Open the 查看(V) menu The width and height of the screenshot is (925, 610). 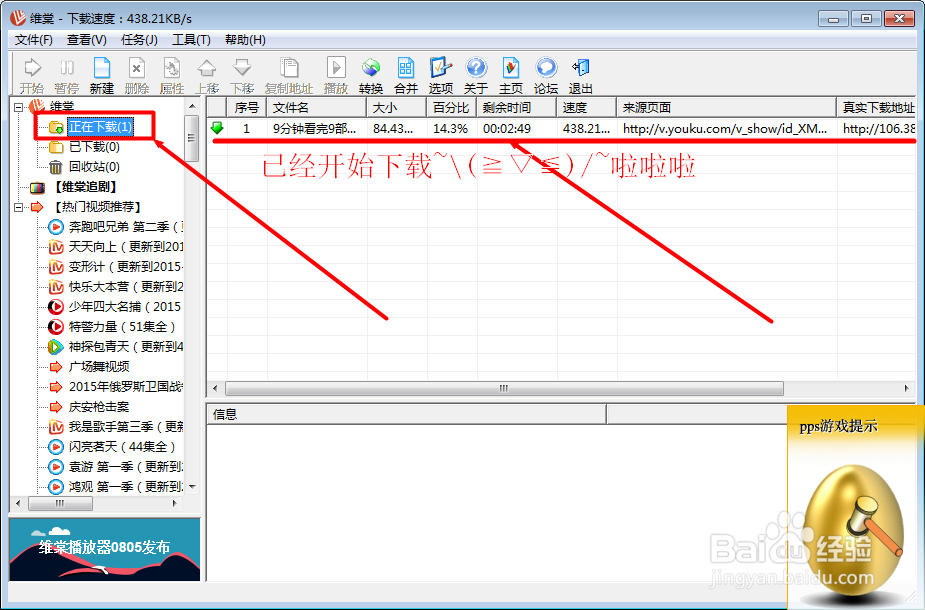[x=87, y=40]
